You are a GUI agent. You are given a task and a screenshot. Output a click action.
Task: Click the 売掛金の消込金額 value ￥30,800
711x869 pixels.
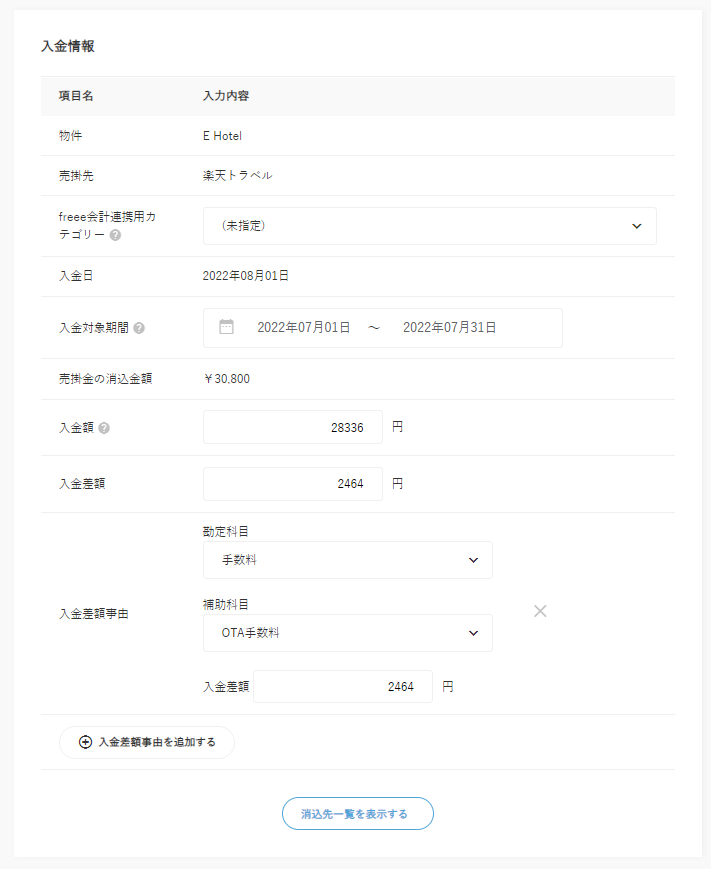(x=226, y=379)
